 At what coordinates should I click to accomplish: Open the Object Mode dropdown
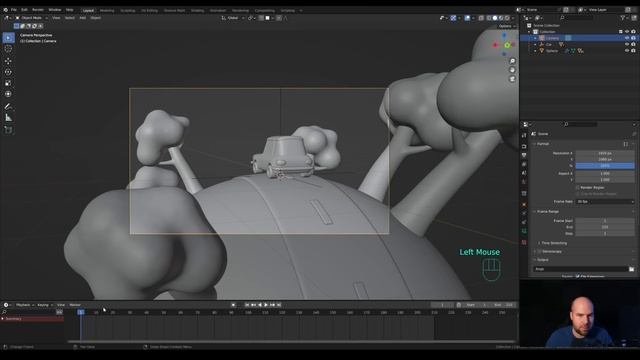point(32,18)
